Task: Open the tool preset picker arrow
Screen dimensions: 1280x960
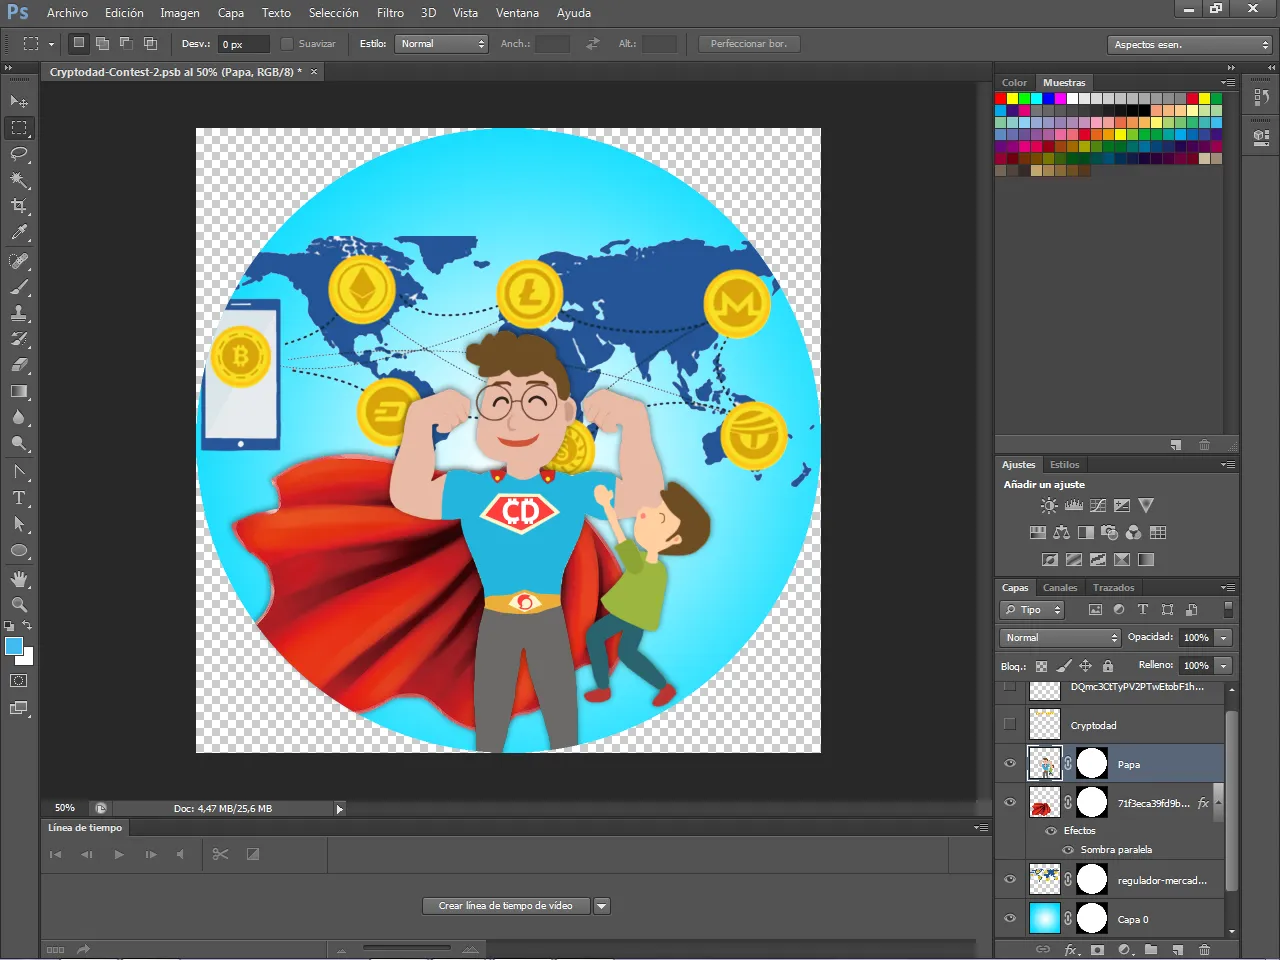Action: 51,44
